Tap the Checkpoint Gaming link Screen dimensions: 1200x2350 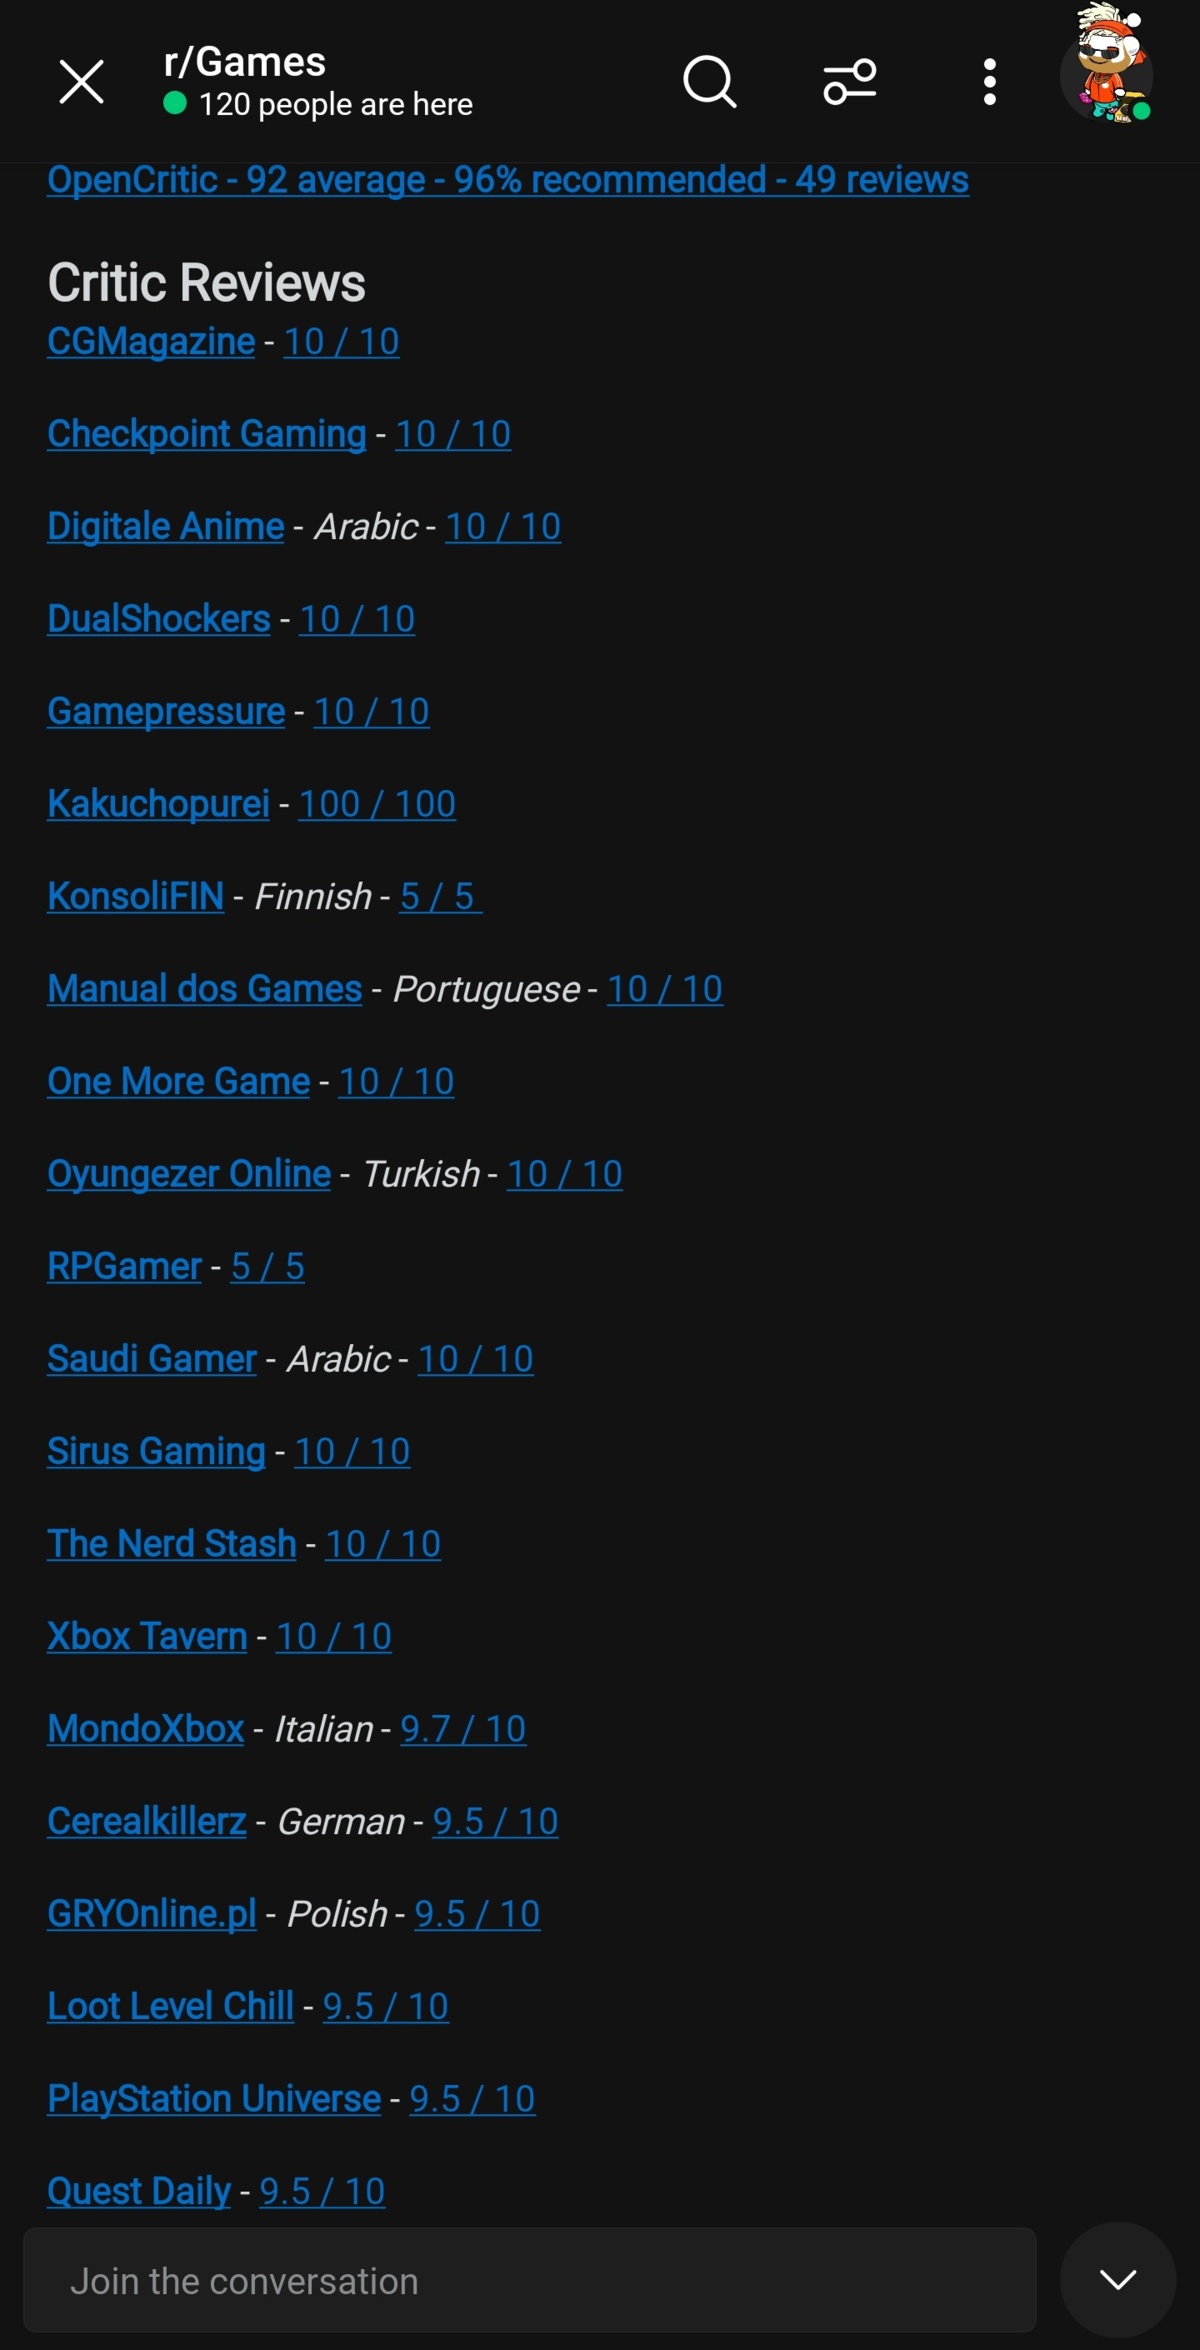coord(207,434)
